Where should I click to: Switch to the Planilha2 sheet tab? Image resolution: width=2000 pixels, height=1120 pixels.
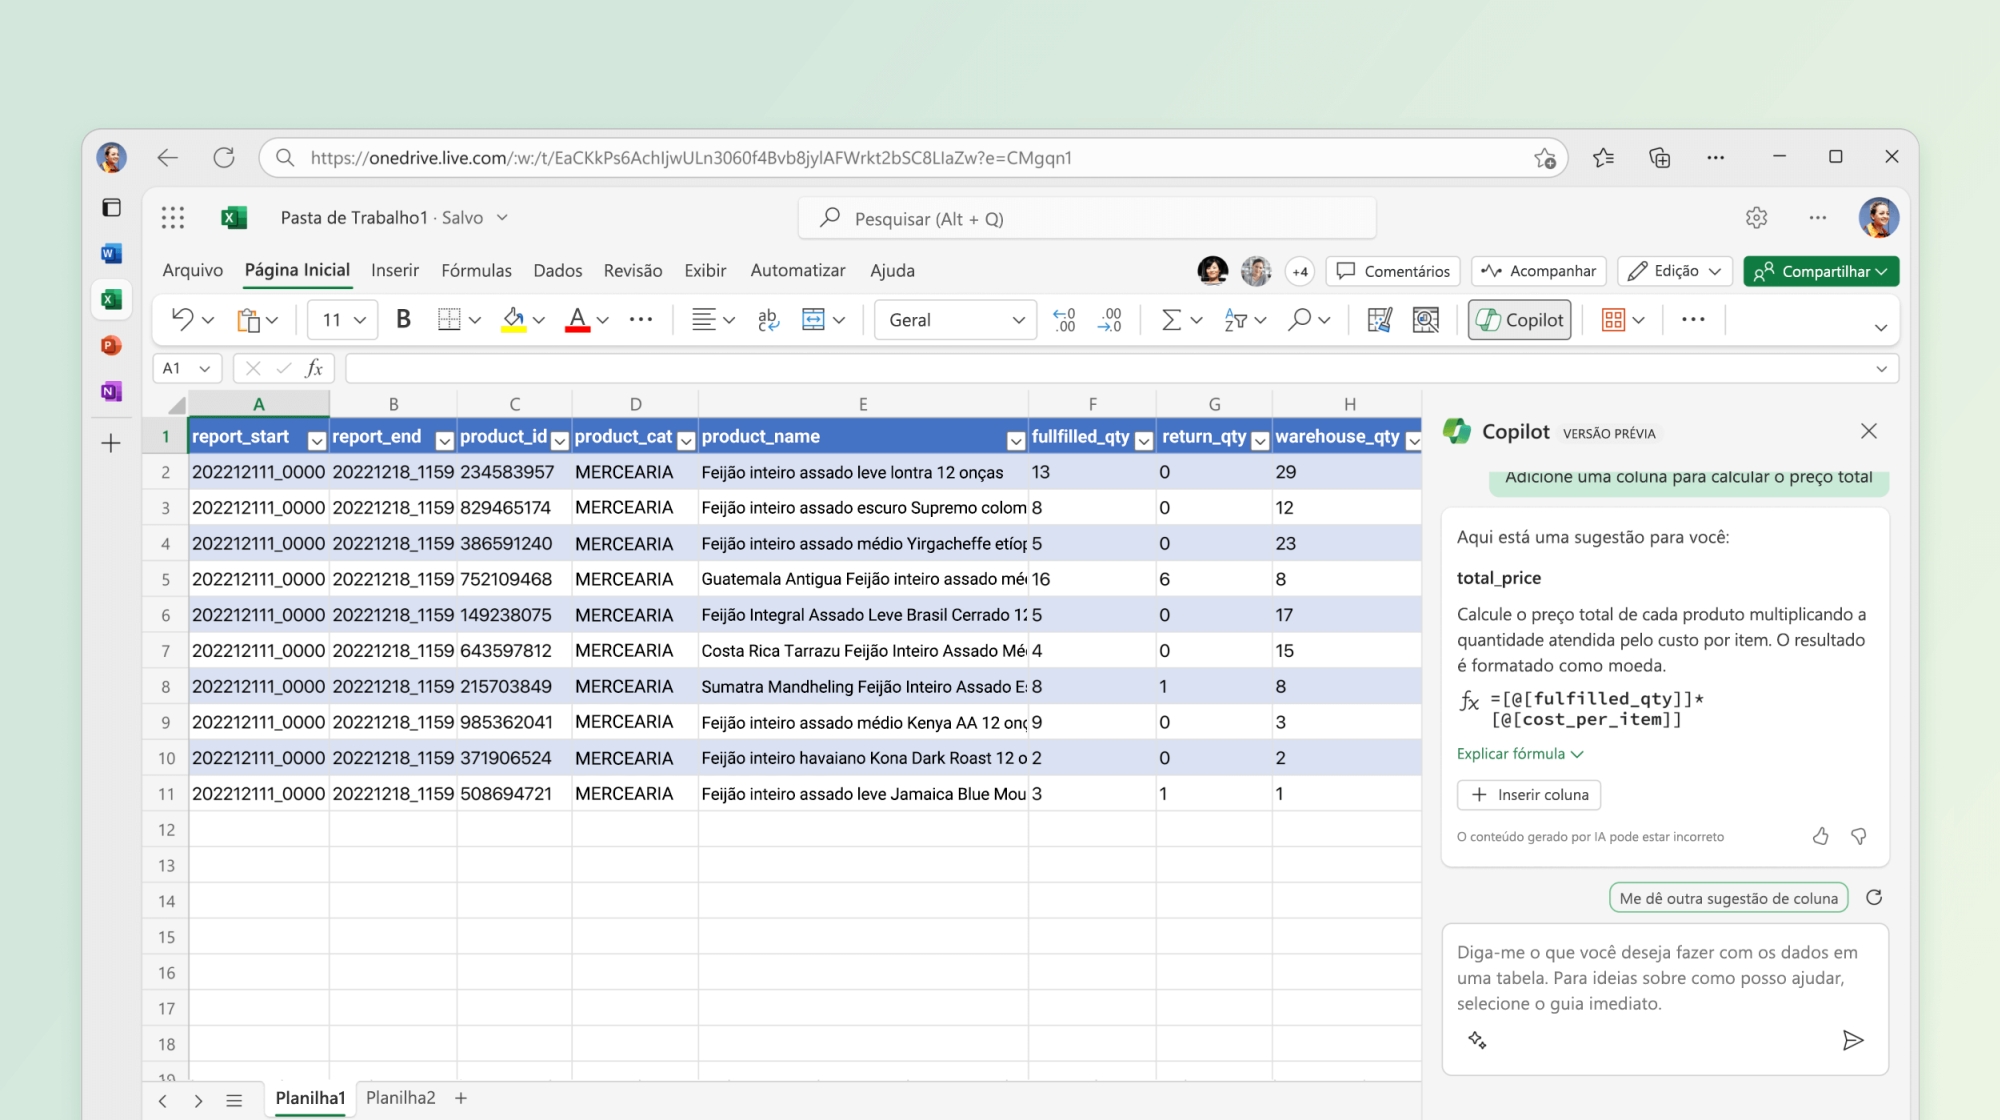tap(400, 1098)
